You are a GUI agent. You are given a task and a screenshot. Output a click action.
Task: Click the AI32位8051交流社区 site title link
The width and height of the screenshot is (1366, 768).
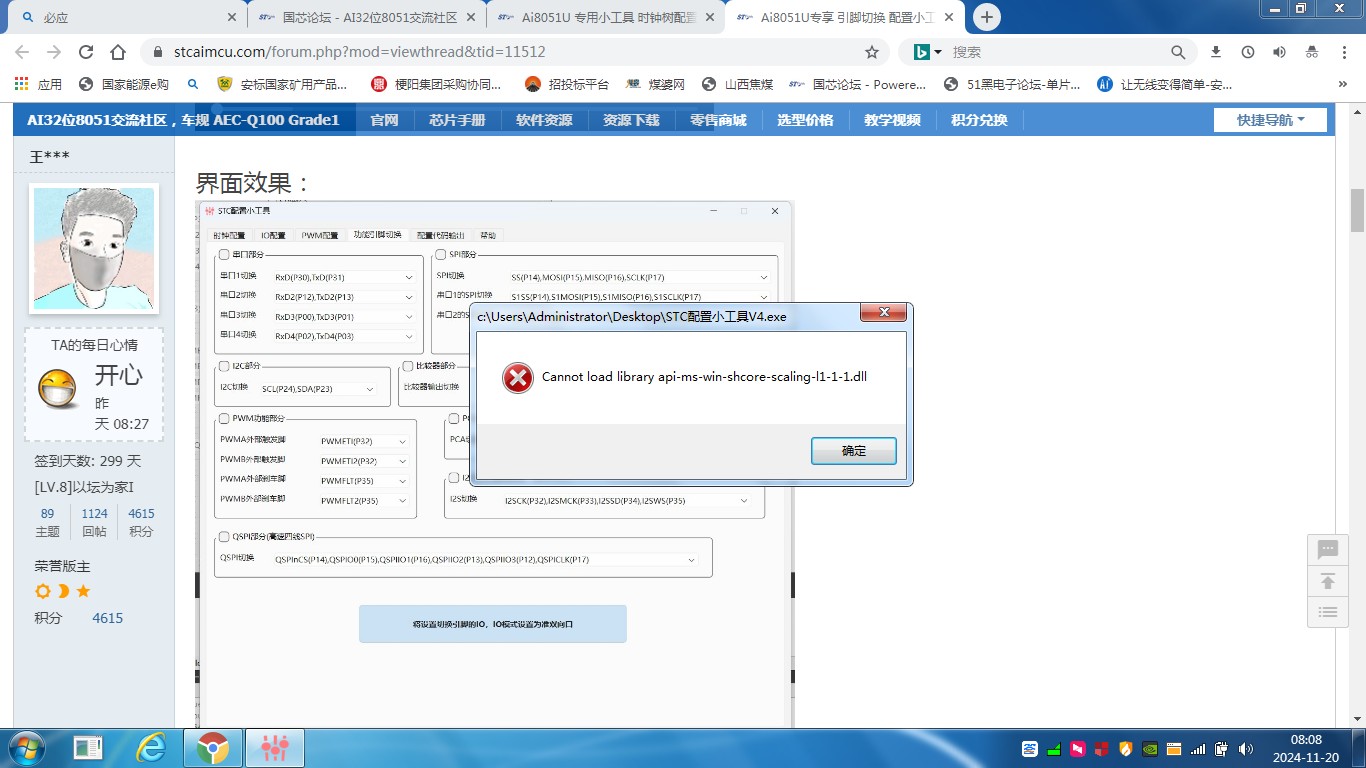click(x=183, y=120)
